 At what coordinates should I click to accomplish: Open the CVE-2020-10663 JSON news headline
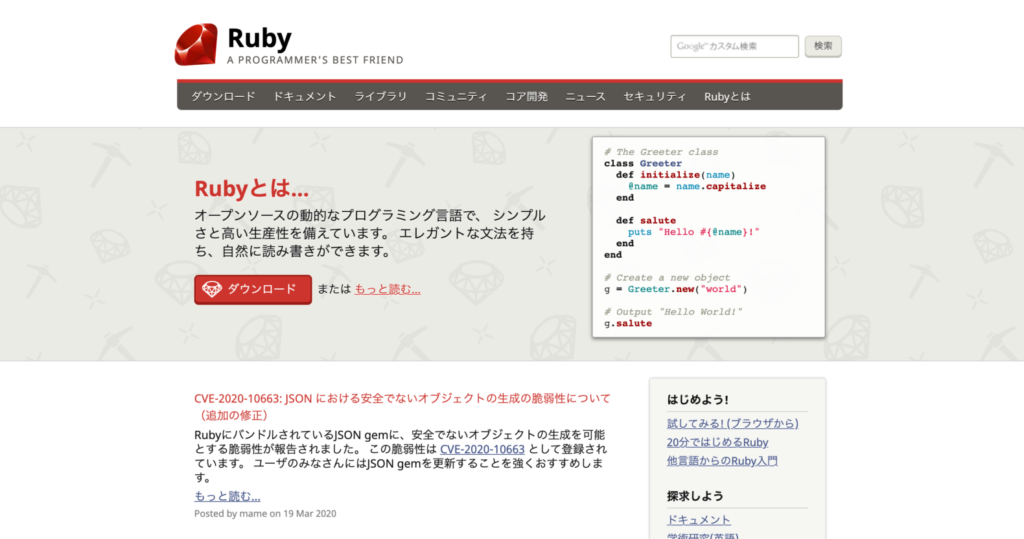[402, 406]
